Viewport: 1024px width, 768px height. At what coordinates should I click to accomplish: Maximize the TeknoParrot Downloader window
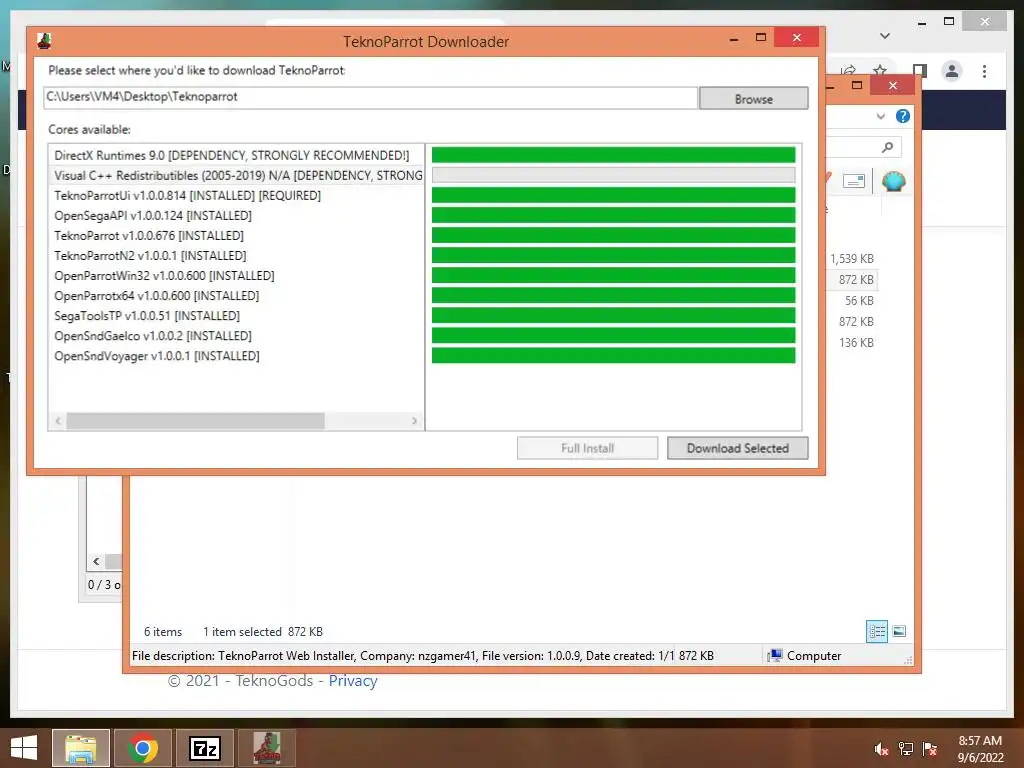click(761, 38)
